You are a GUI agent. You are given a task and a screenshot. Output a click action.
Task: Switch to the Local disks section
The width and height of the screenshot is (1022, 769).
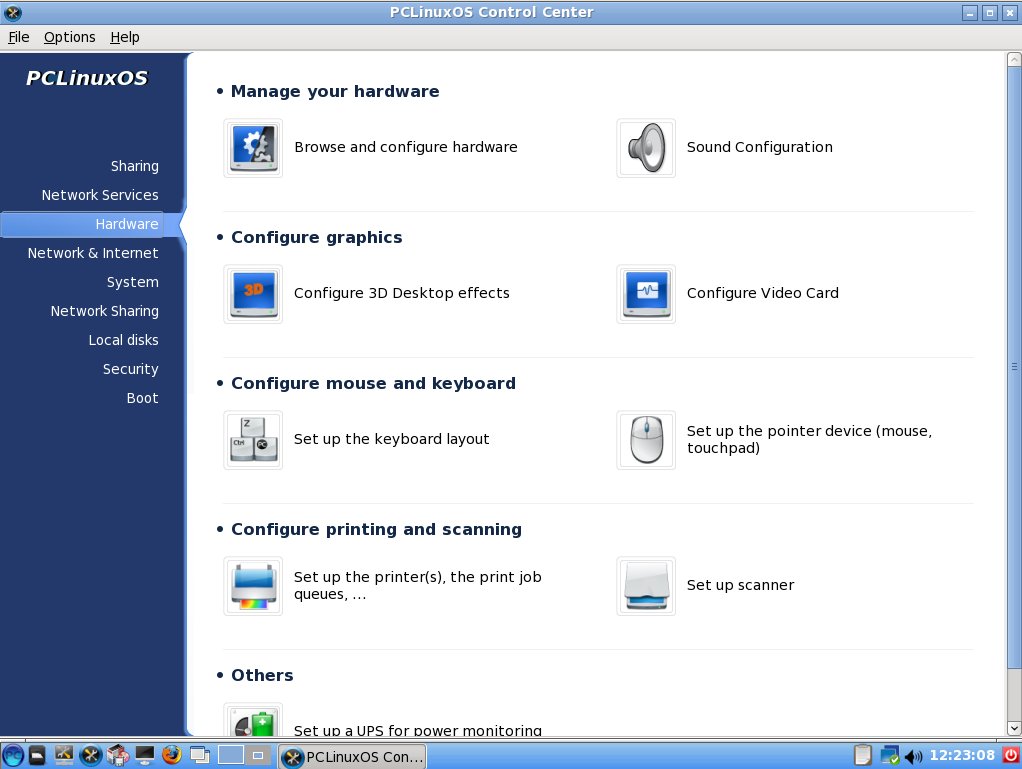coord(123,340)
